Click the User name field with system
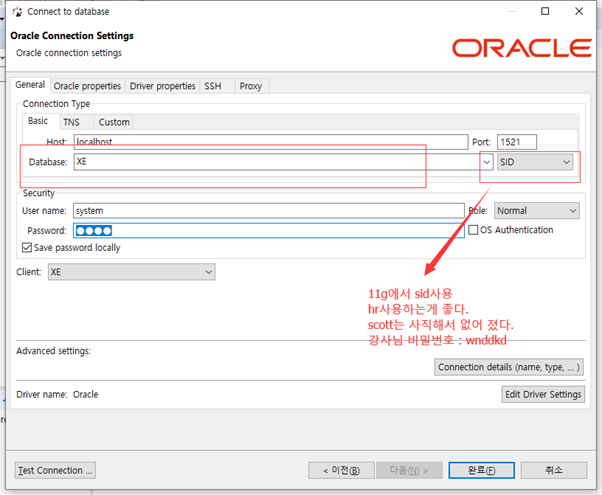 tap(269, 211)
